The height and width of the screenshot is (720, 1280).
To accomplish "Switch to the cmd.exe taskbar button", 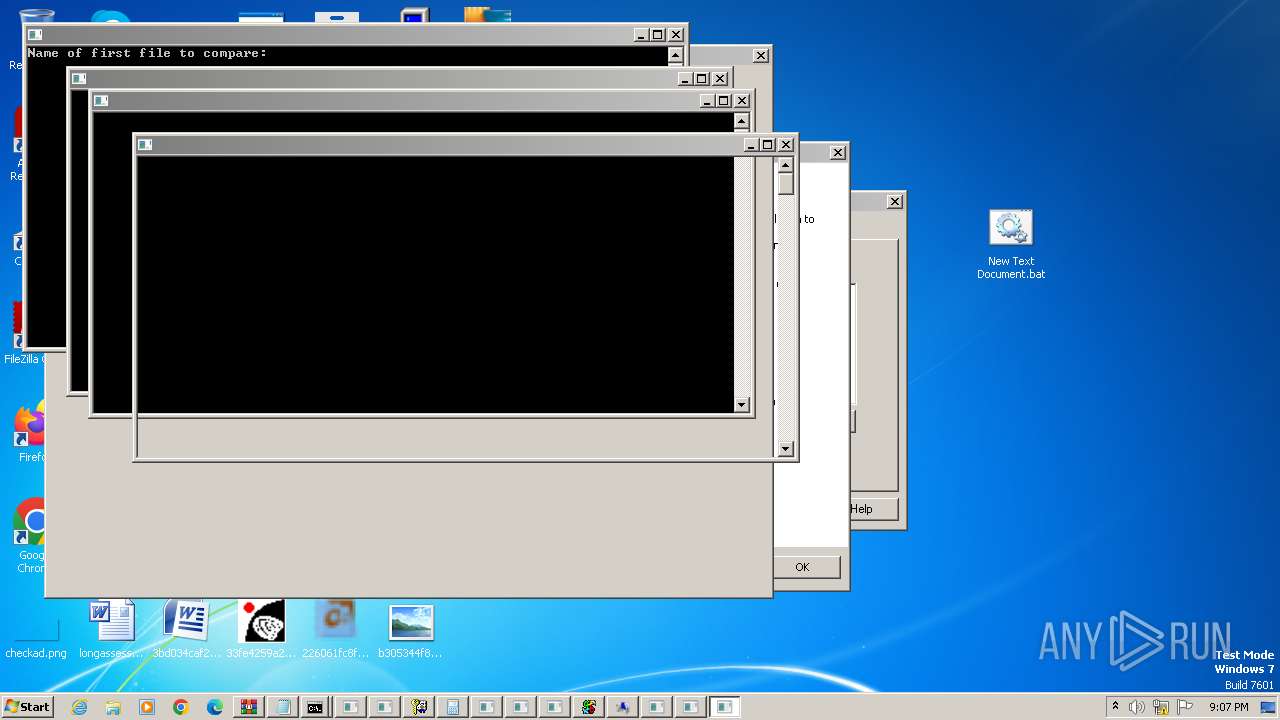I will point(315,707).
